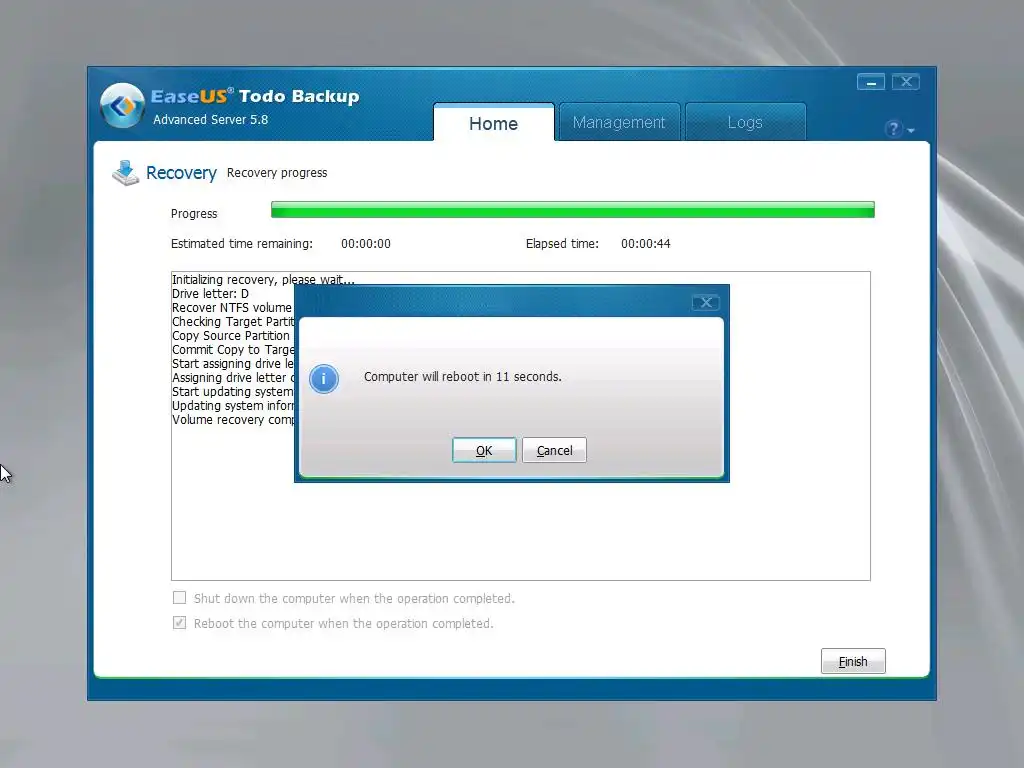The width and height of the screenshot is (1024, 768).
Task: Select the 'Drive letter: D' log line
Action: click(210, 294)
